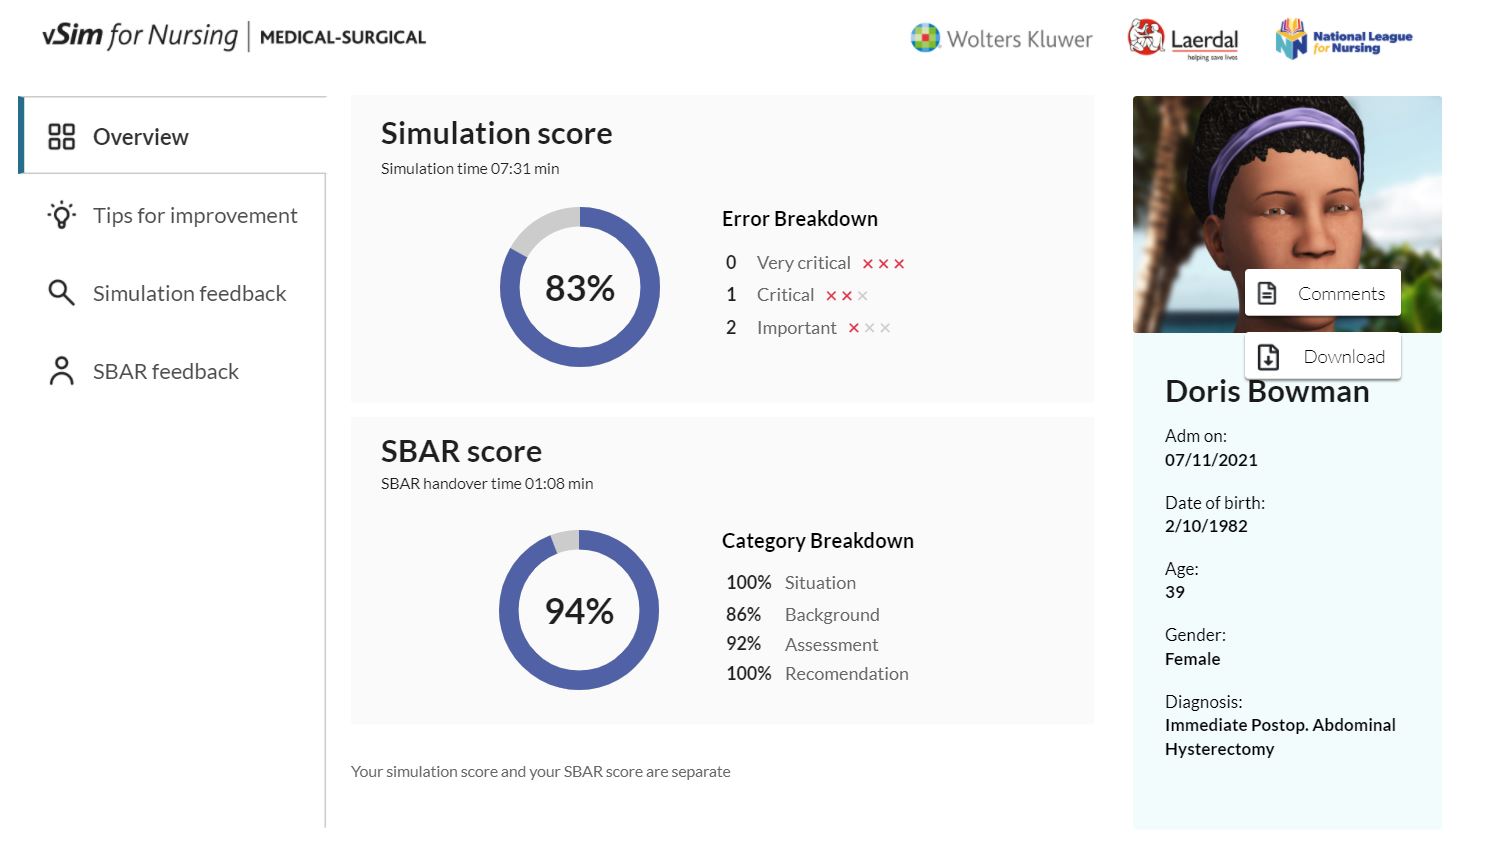The height and width of the screenshot is (853, 1488).
Task: Click National League for Nursing logo
Action: pyautogui.click(x=1343, y=39)
